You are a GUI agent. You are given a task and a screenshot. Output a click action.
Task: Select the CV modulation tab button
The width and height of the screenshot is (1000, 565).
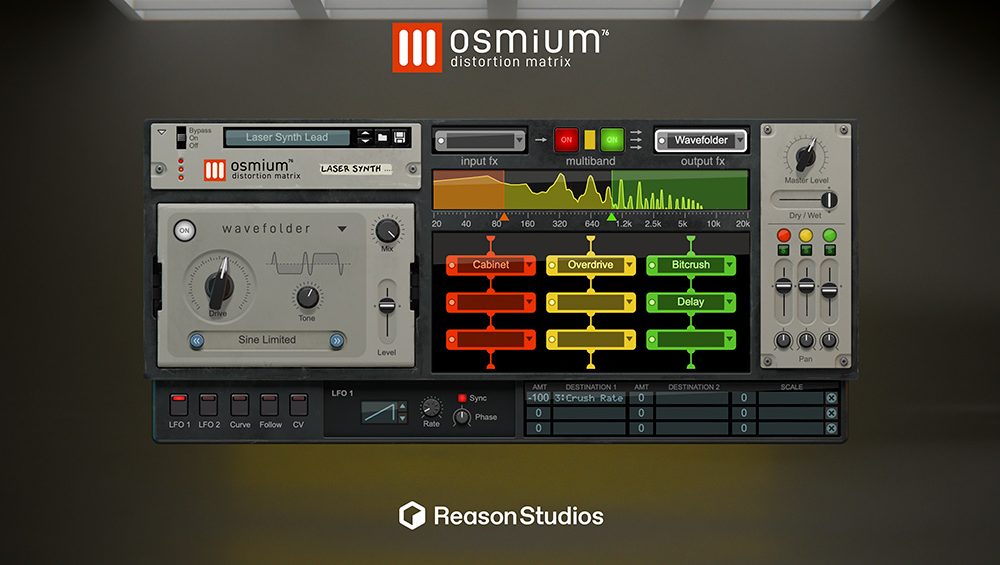(x=298, y=404)
